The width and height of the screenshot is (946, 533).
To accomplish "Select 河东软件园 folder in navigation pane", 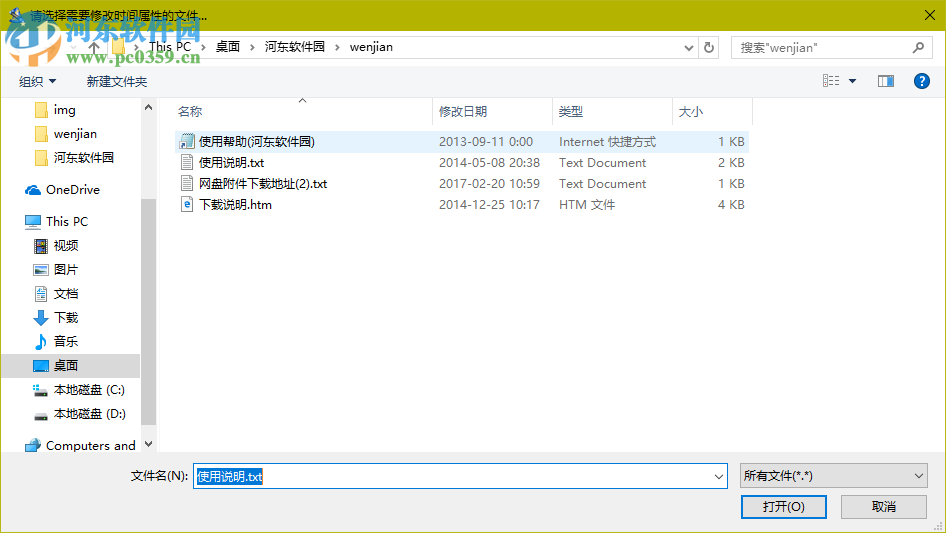I will coord(74,158).
